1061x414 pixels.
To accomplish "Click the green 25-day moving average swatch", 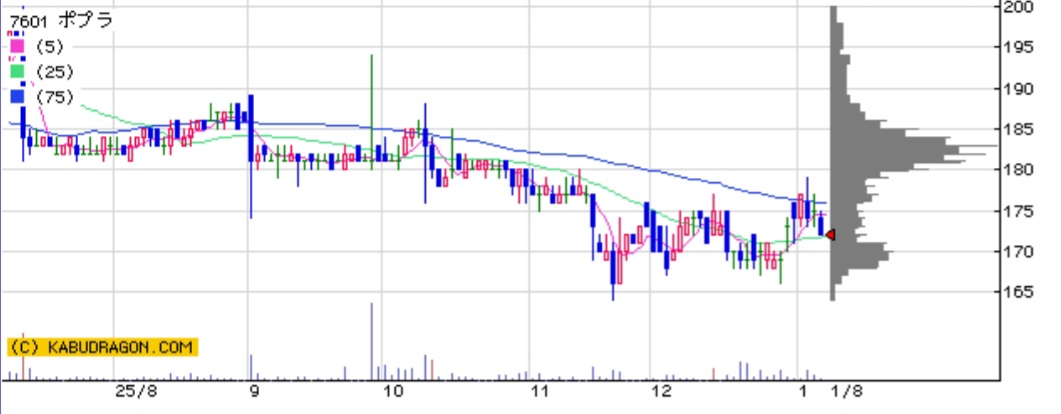I will tap(17, 71).
